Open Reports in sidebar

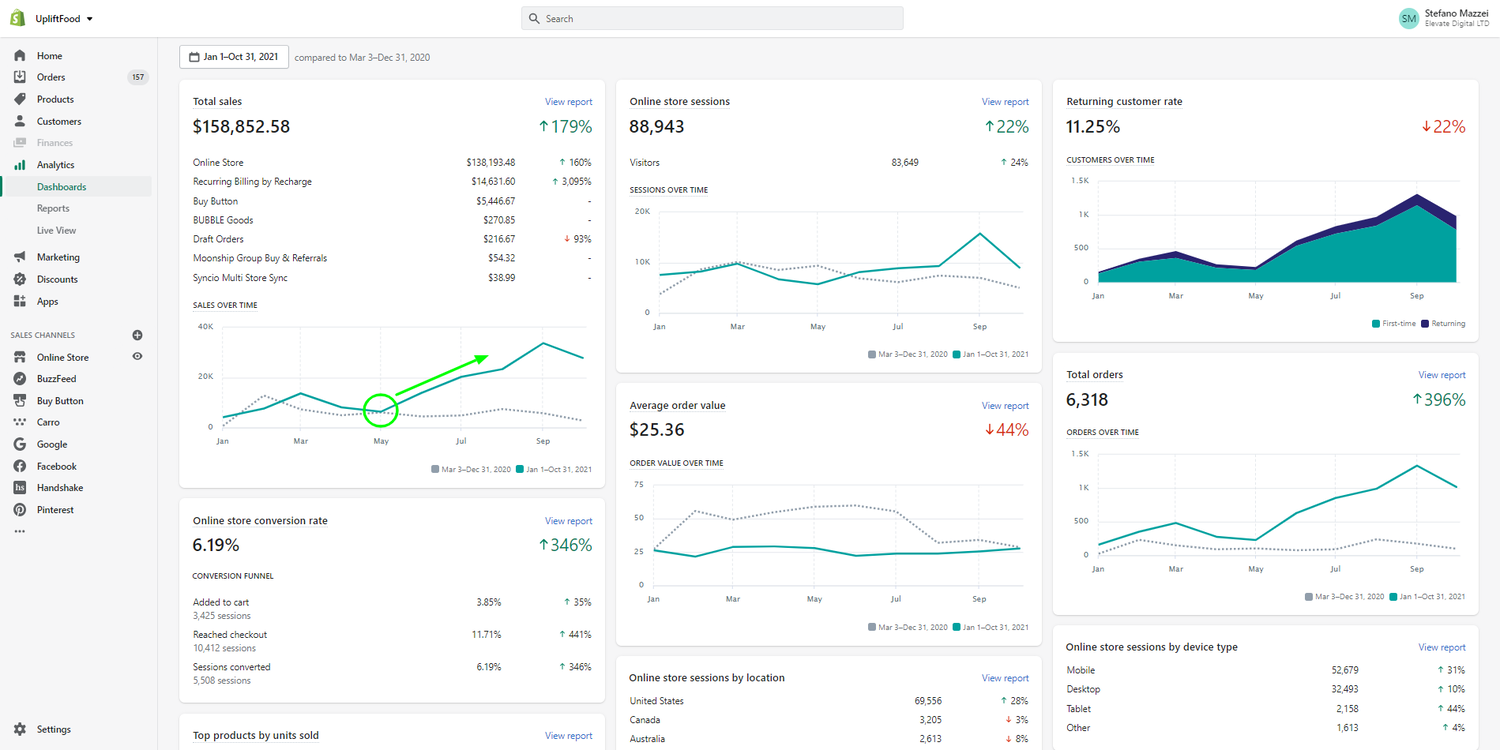point(53,209)
